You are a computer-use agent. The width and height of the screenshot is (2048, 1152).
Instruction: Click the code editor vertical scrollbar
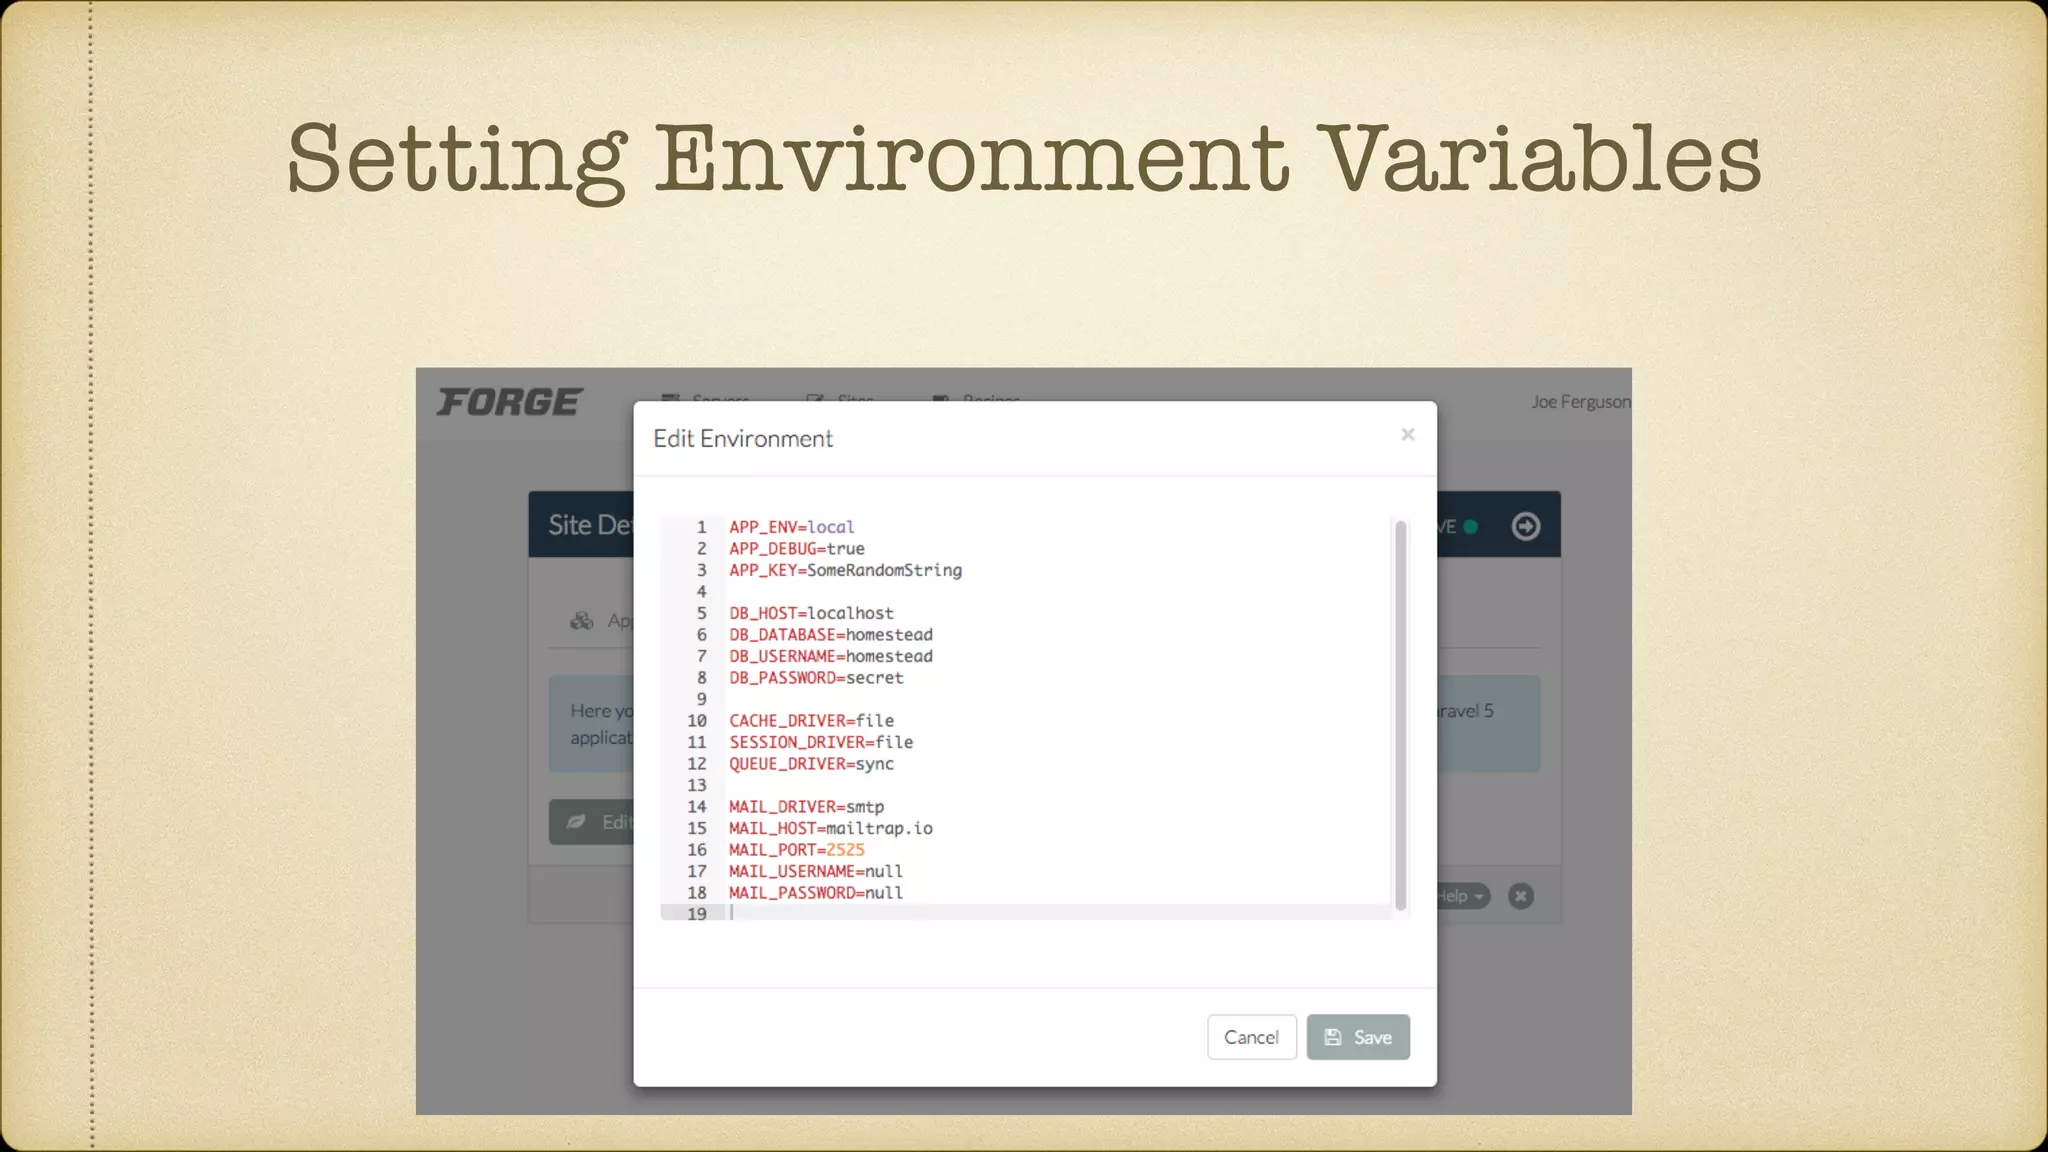click(x=1400, y=715)
